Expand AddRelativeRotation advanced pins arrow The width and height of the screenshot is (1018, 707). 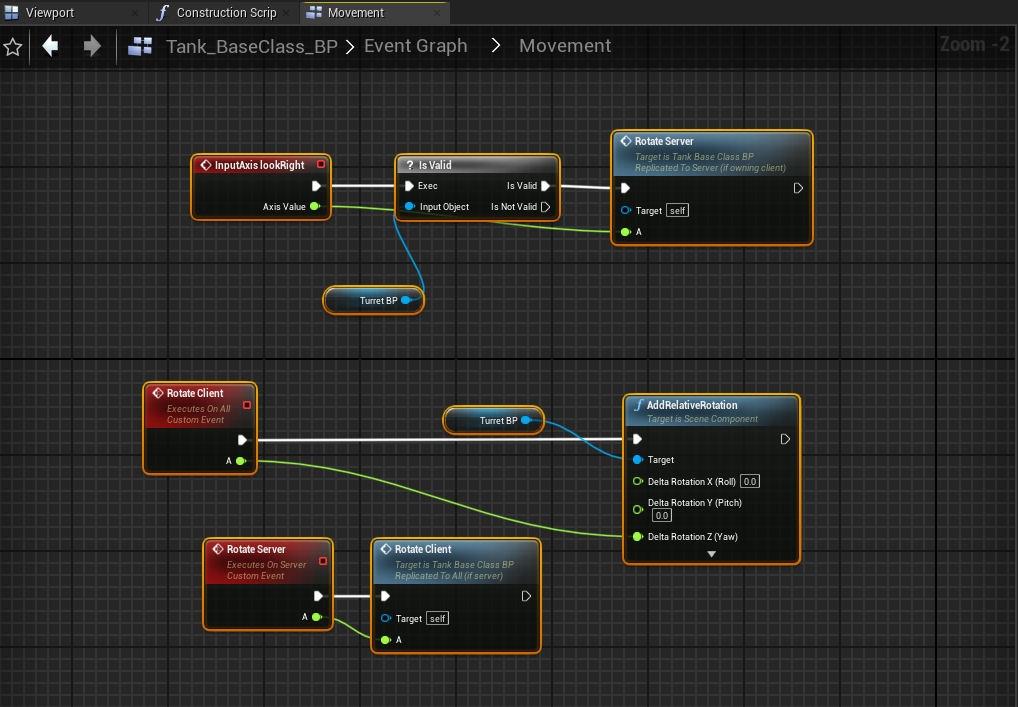712,554
